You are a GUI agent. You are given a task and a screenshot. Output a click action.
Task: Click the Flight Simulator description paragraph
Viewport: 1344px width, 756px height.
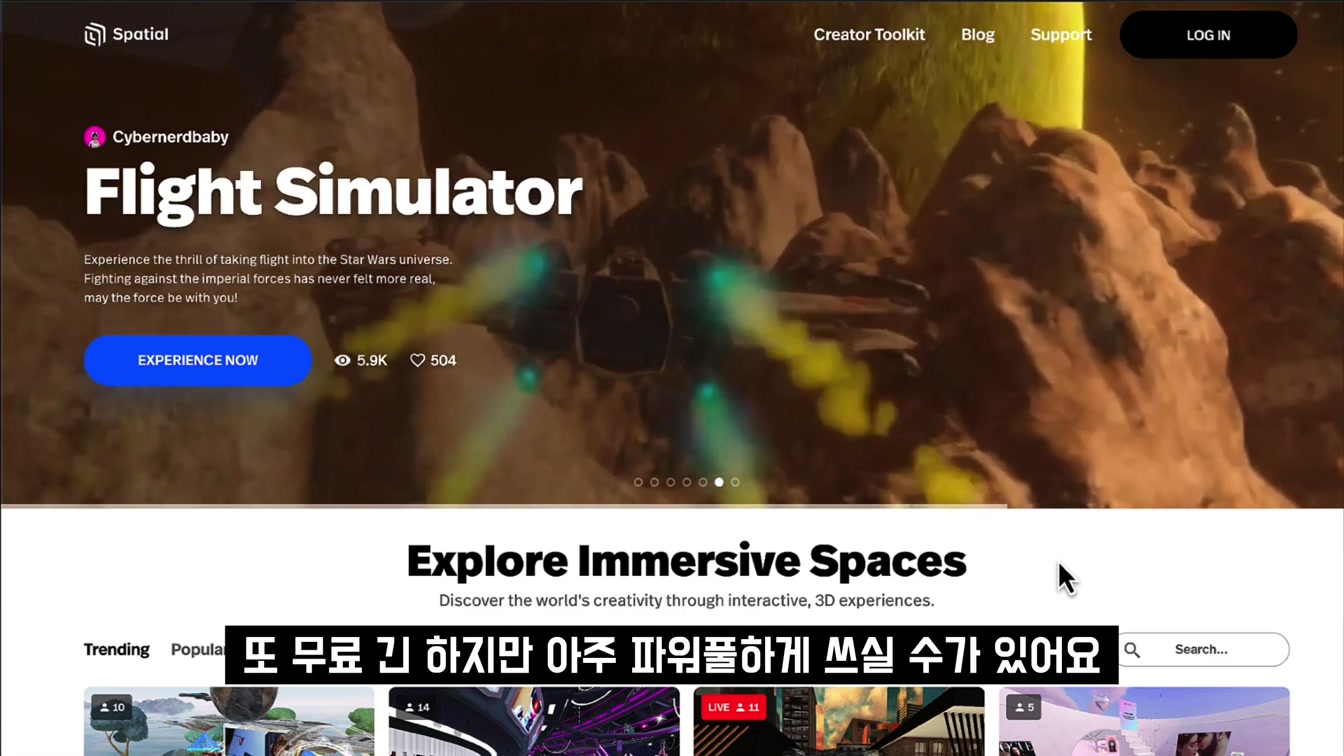coord(268,278)
